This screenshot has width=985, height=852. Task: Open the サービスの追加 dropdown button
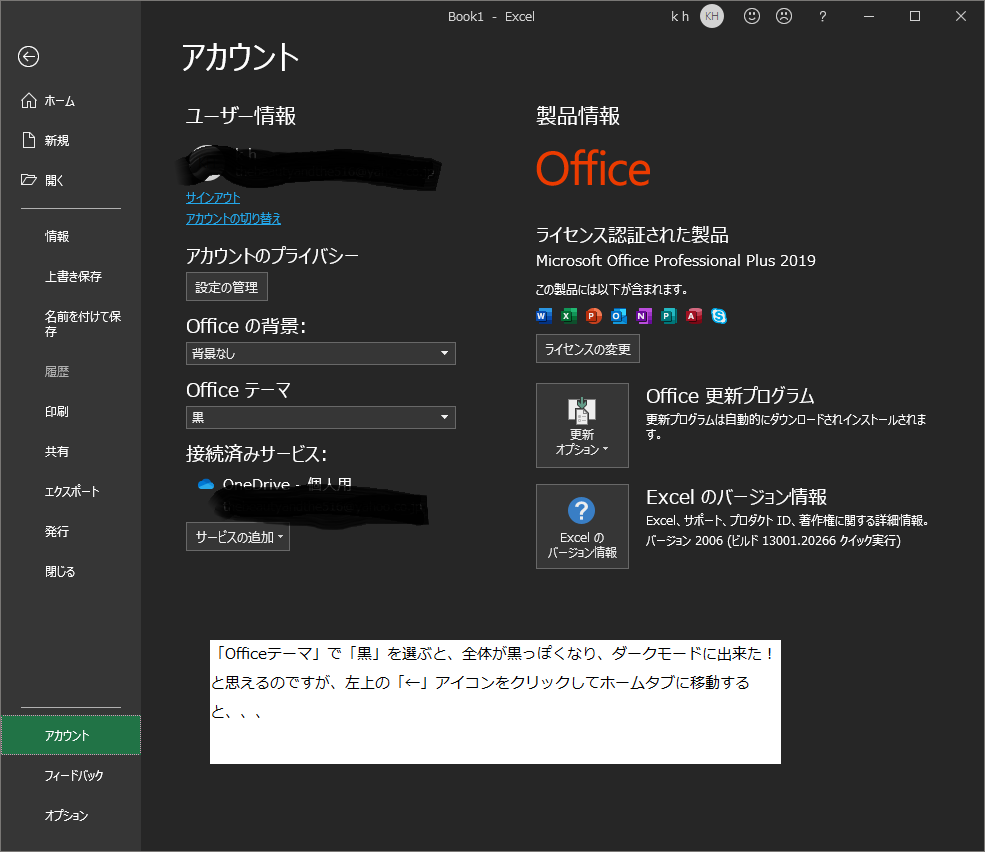click(x=238, y=537)
